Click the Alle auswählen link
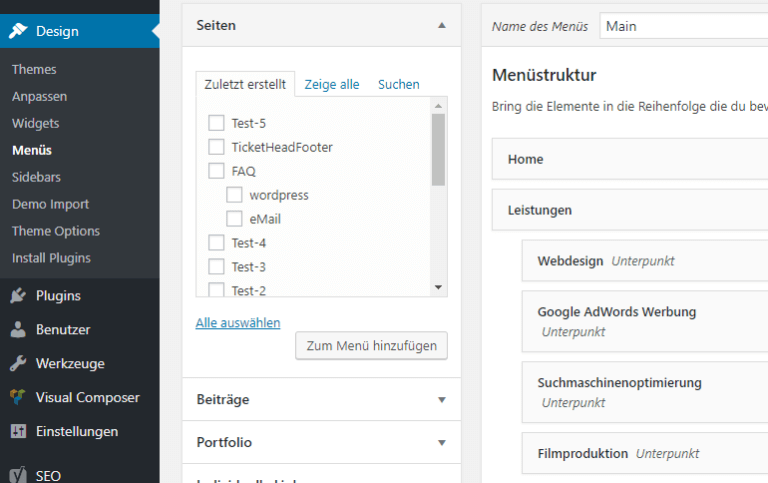Screen dimensions: 768x483 point(238,323)
